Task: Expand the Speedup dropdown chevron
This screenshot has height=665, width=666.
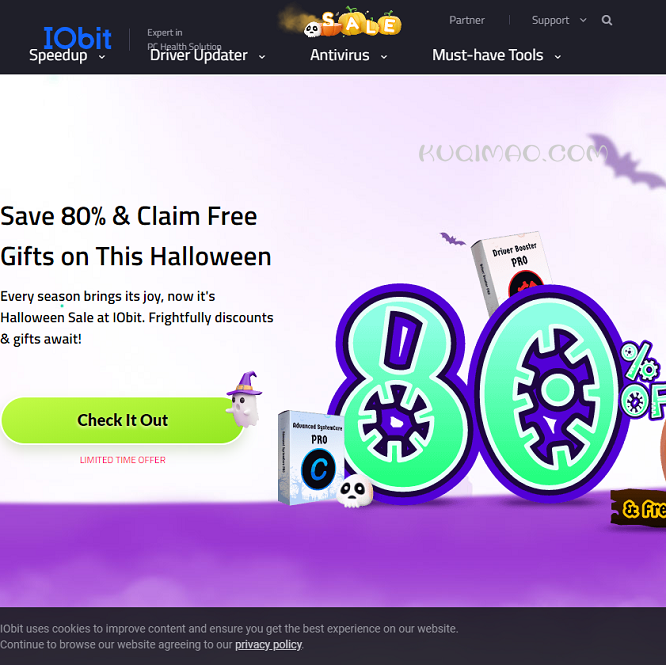Action: click(x=102, y=57)
